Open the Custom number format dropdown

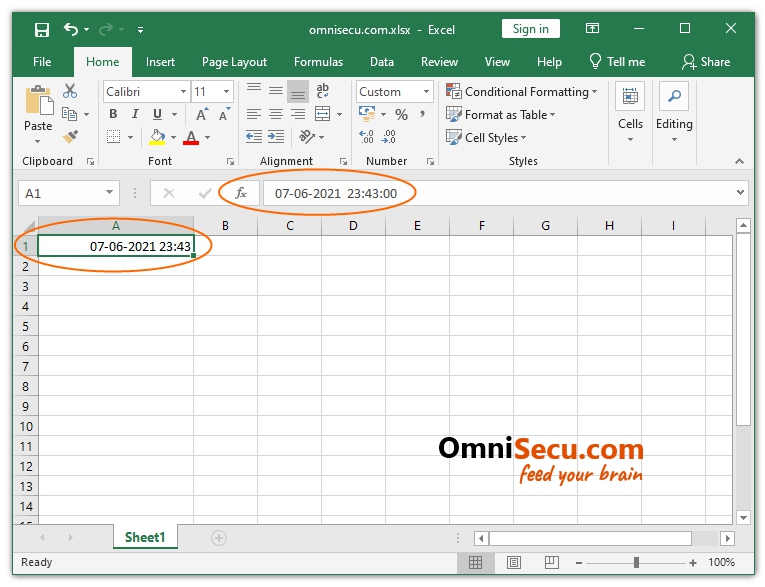(426, 92)
